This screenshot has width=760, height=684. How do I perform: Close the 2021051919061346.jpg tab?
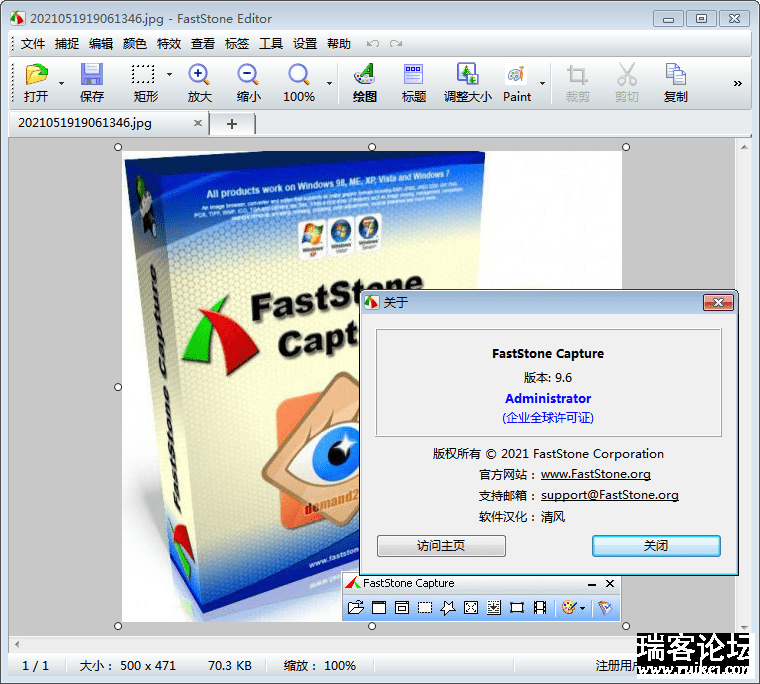pos(197,123)
